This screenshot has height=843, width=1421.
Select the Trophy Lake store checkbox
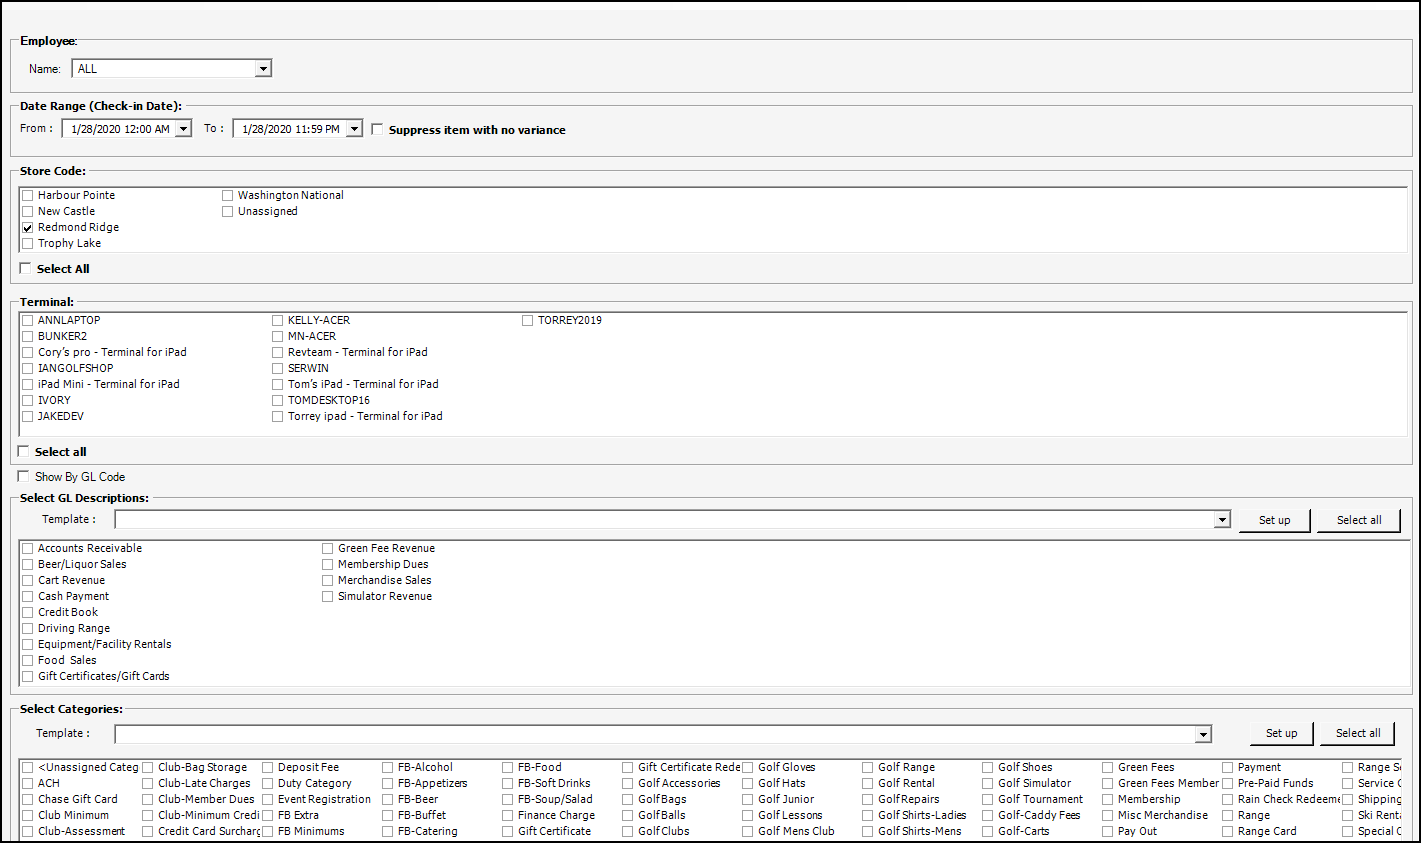click(28, 244)
